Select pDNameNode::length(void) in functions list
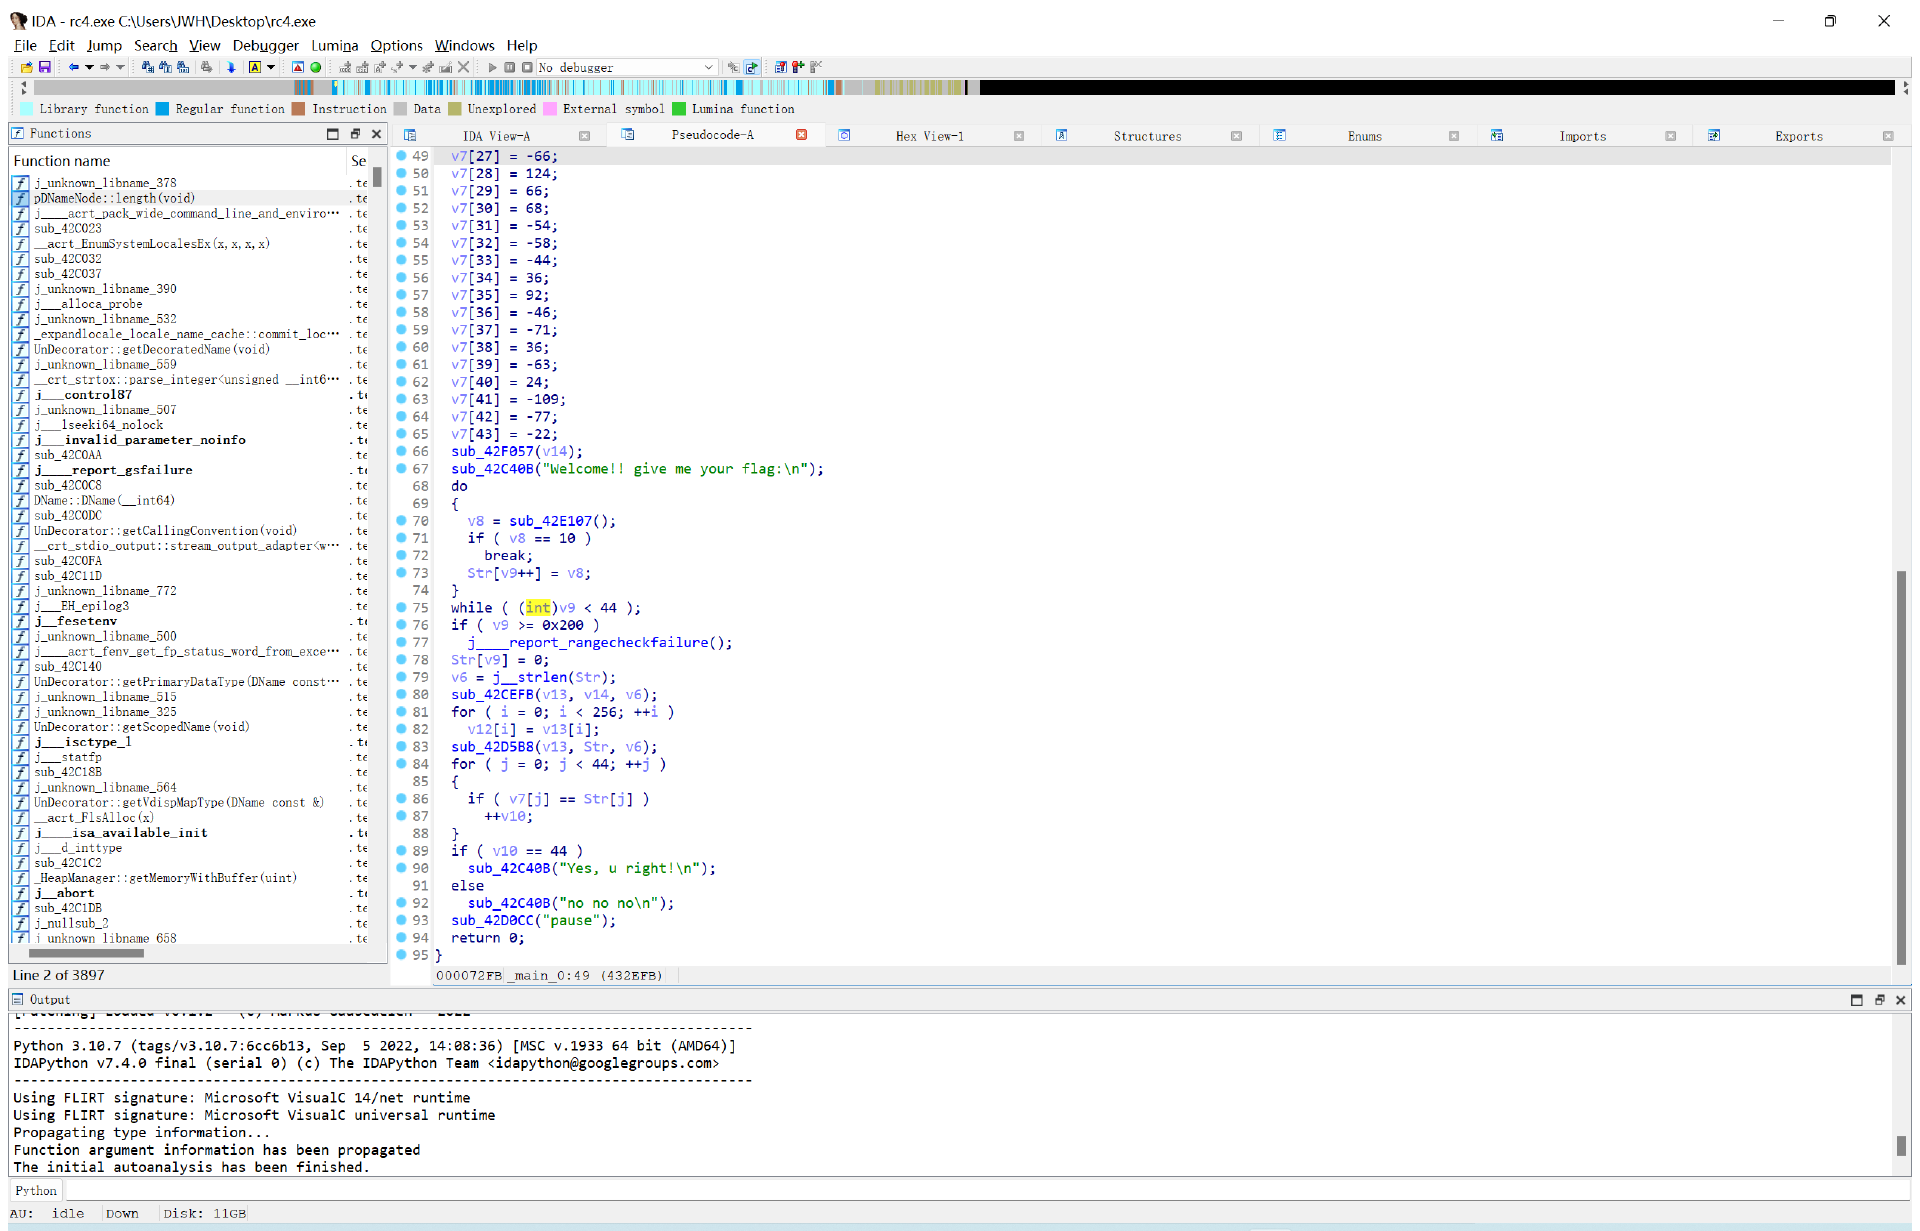 tap(114, 198)
